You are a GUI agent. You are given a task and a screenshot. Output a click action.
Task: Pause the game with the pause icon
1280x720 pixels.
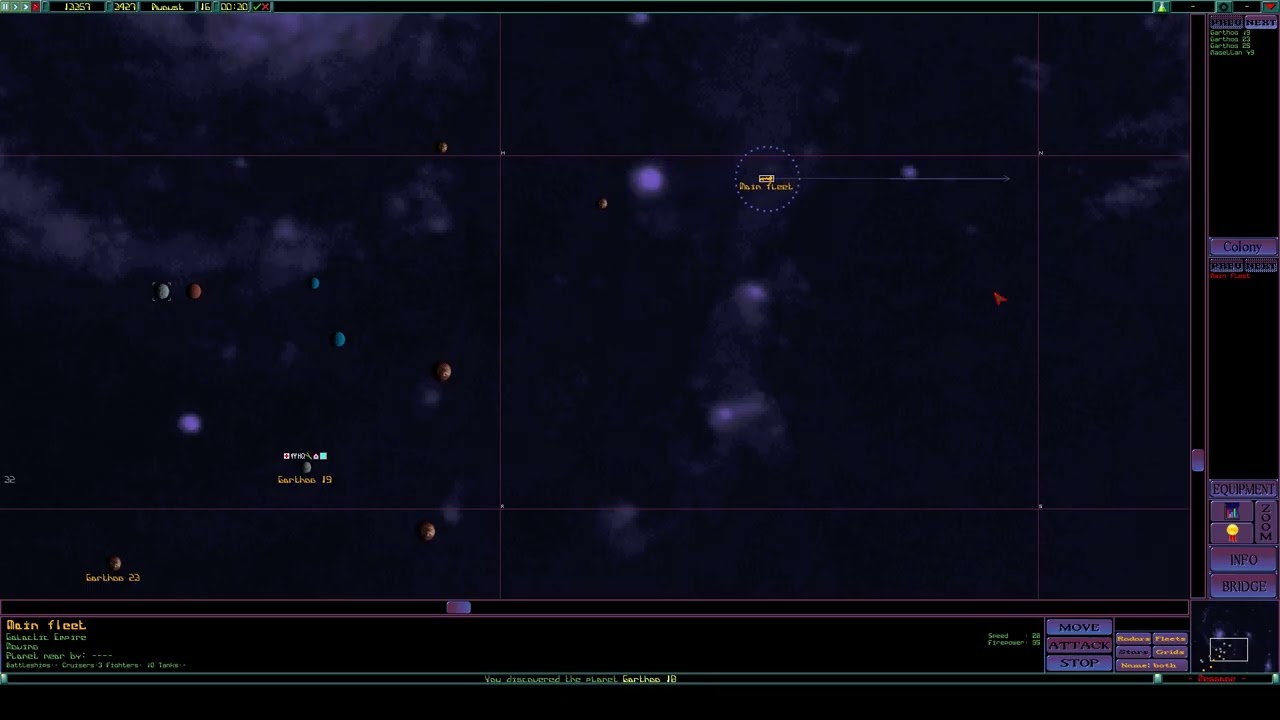coord(5,7)
